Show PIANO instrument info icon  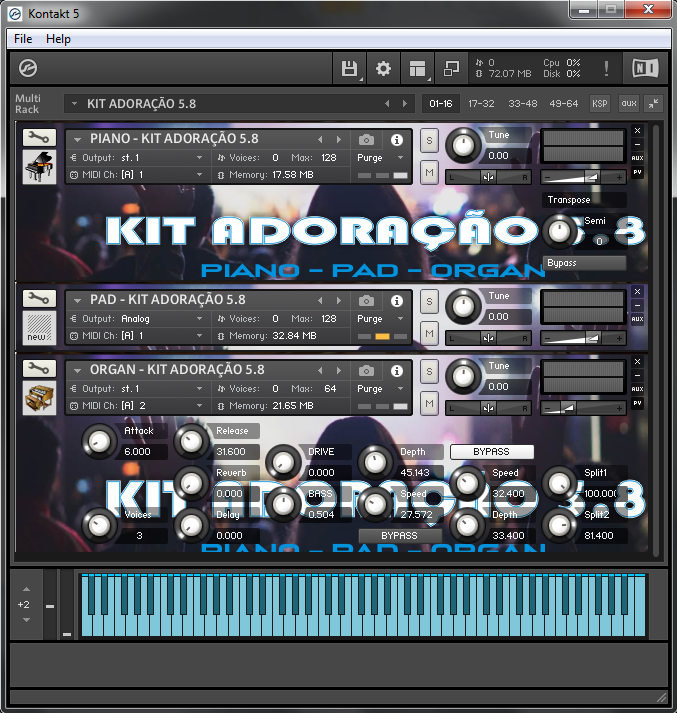coord(397,140)
